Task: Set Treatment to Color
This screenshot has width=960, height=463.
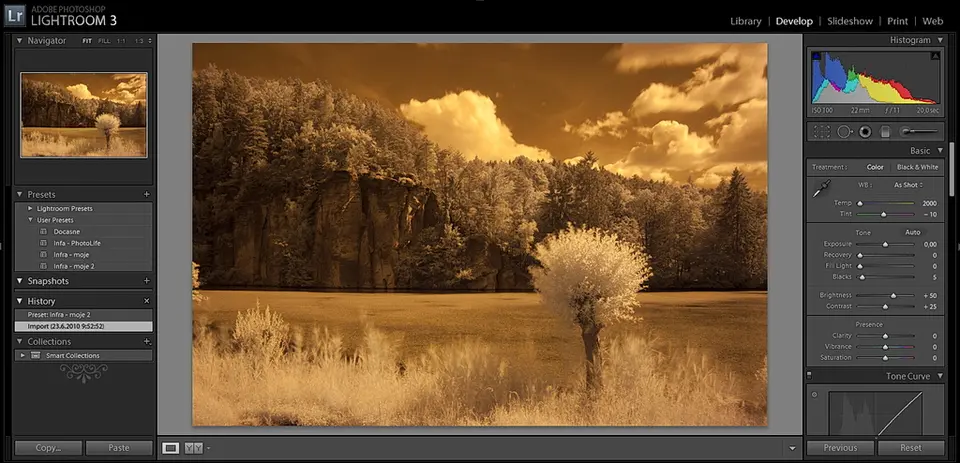Action: click(875, 167)
